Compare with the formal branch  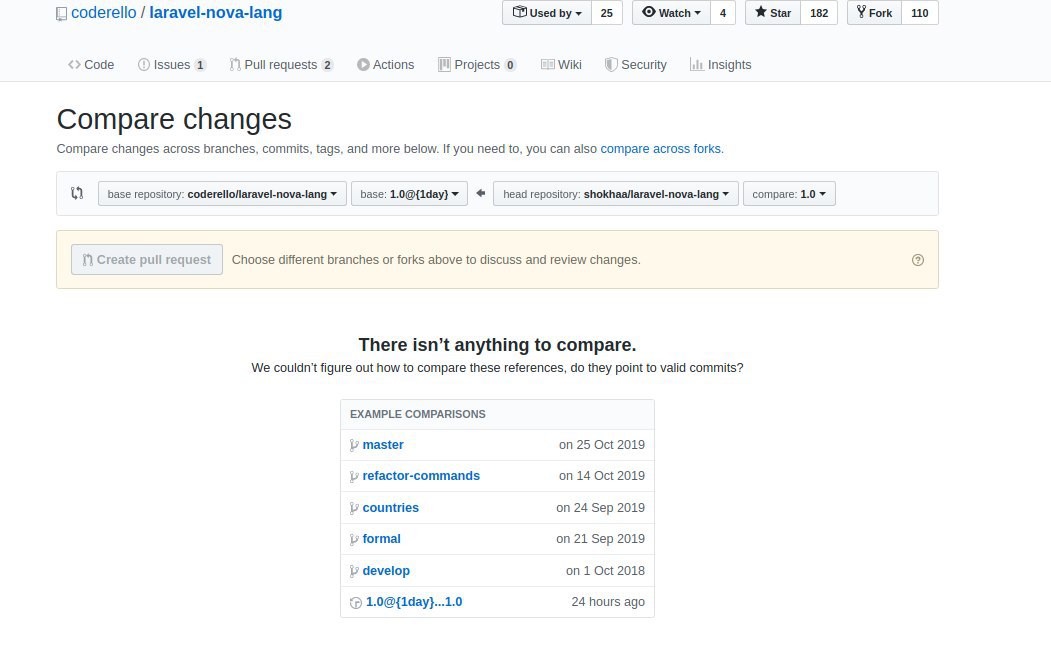coord(381,539)
